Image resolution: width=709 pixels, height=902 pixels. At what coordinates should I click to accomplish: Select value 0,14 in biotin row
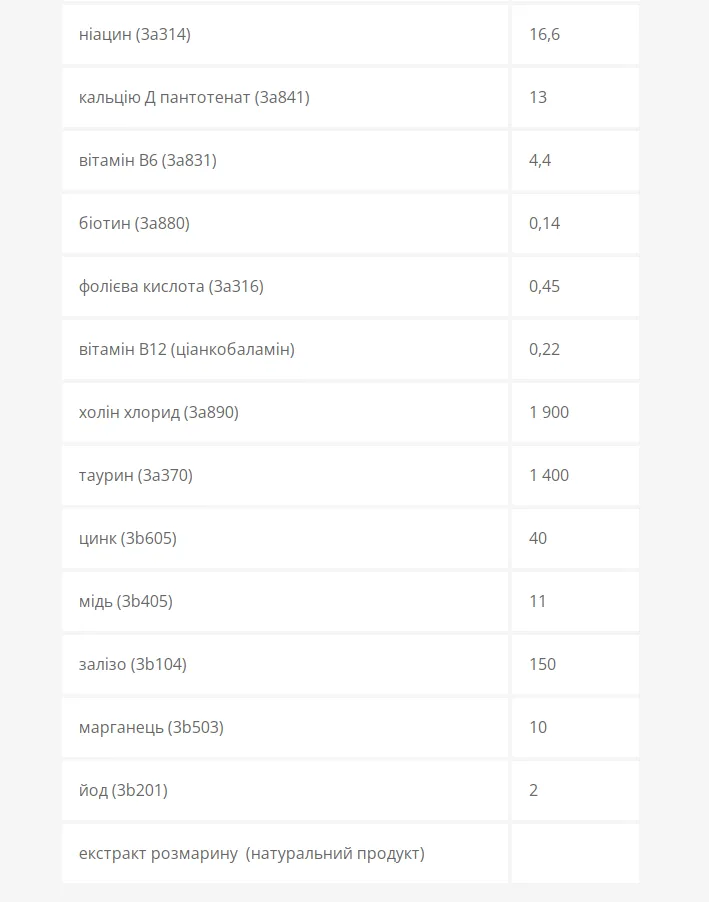(x=544, y=223)
